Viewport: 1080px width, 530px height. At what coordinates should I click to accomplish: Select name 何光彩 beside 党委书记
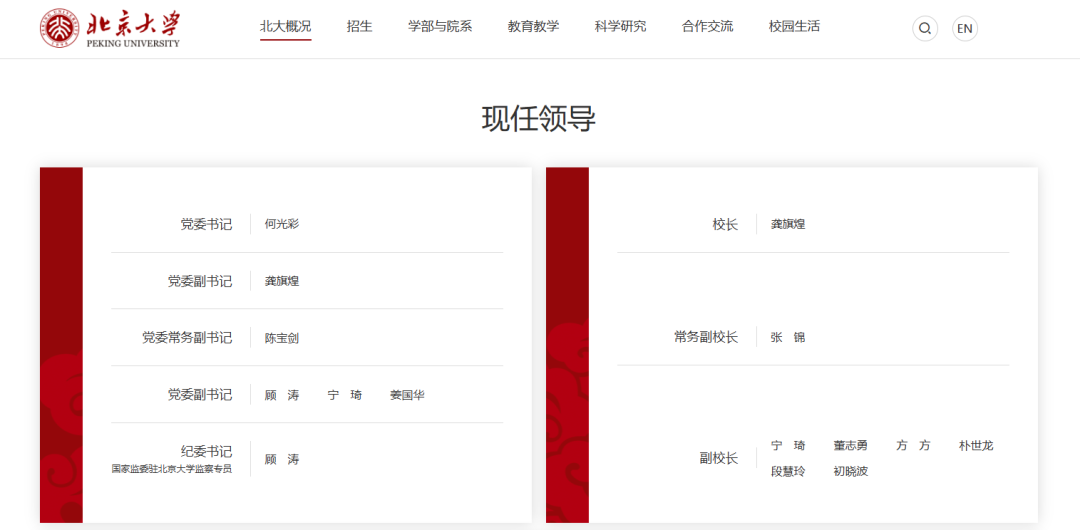point(282,224)
